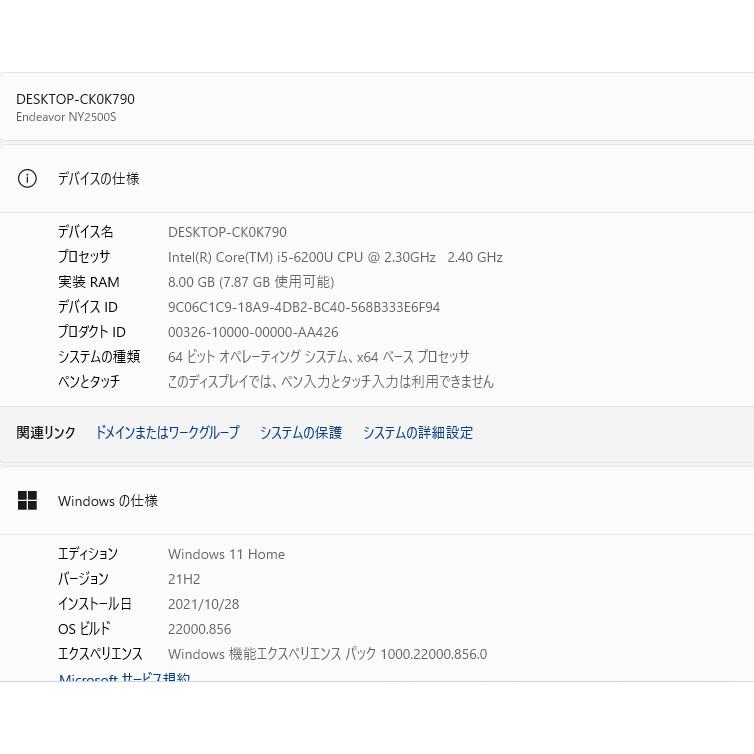Select the DESKTOP-CK0K790 title at top
This screenshot has height=754, width=754.
pyautogui.click(x=75, y=99)
